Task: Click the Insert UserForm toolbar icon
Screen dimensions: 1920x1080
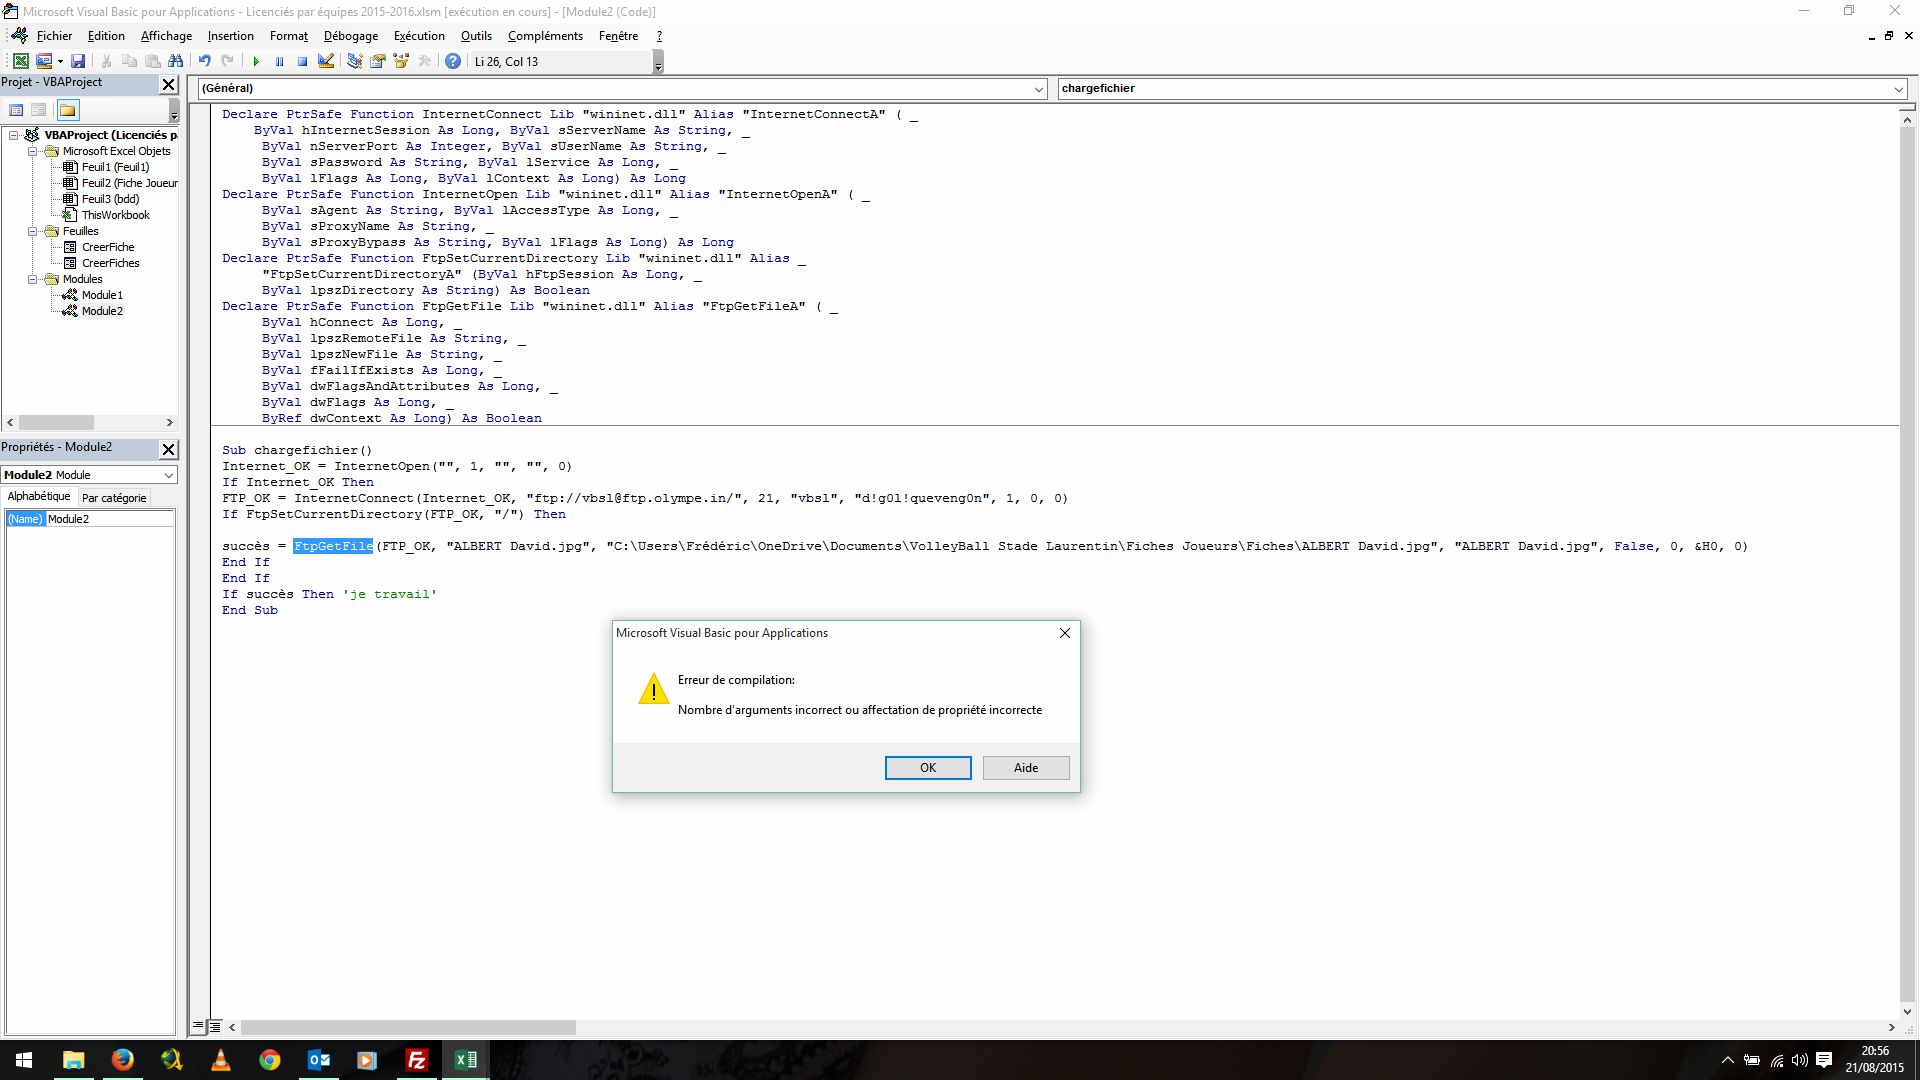Action: (x=44, y=61)
